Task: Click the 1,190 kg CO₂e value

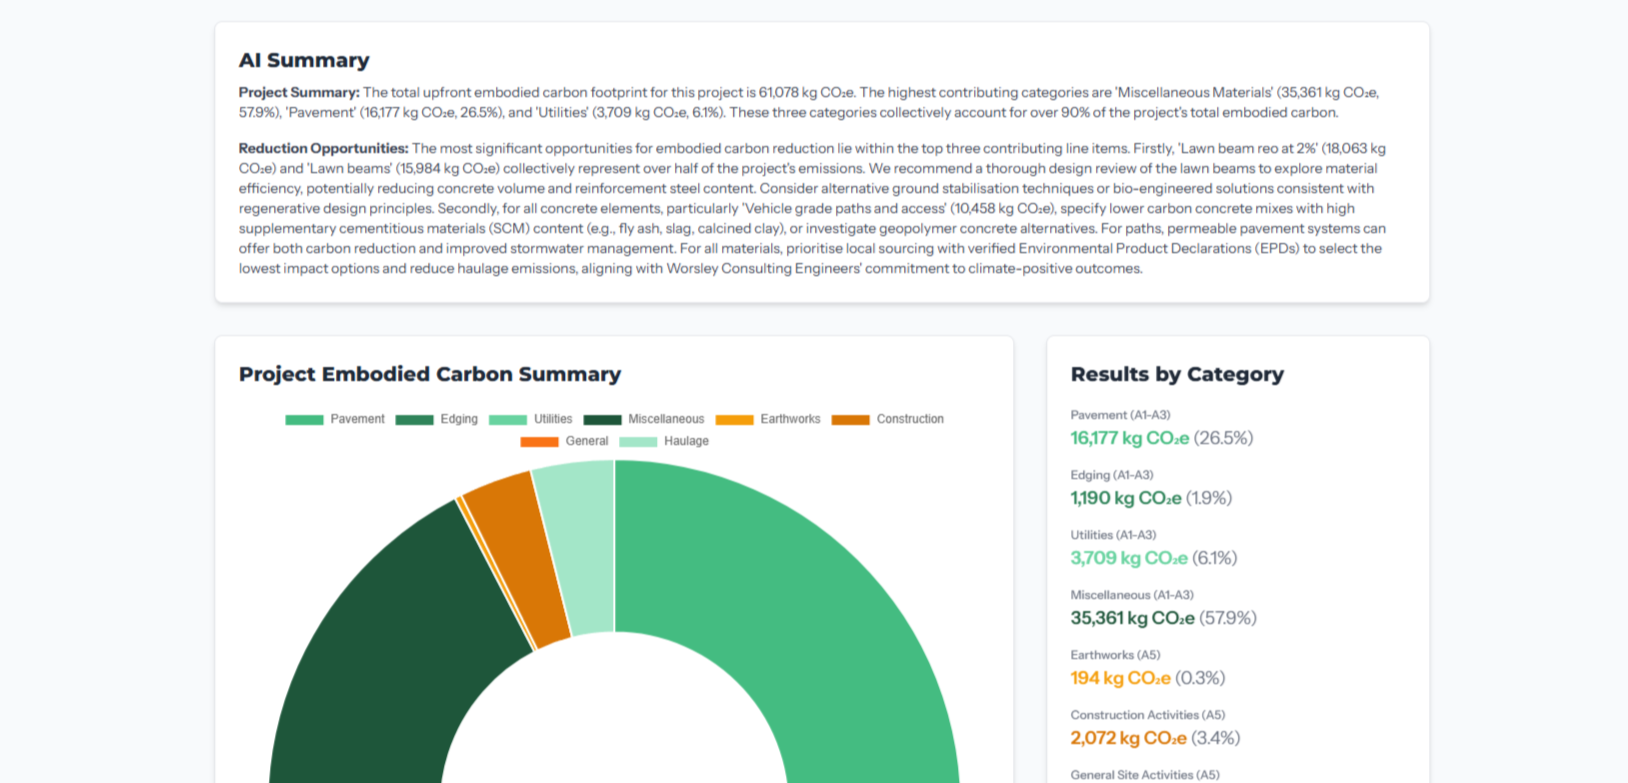Action: coord(1126,498)
